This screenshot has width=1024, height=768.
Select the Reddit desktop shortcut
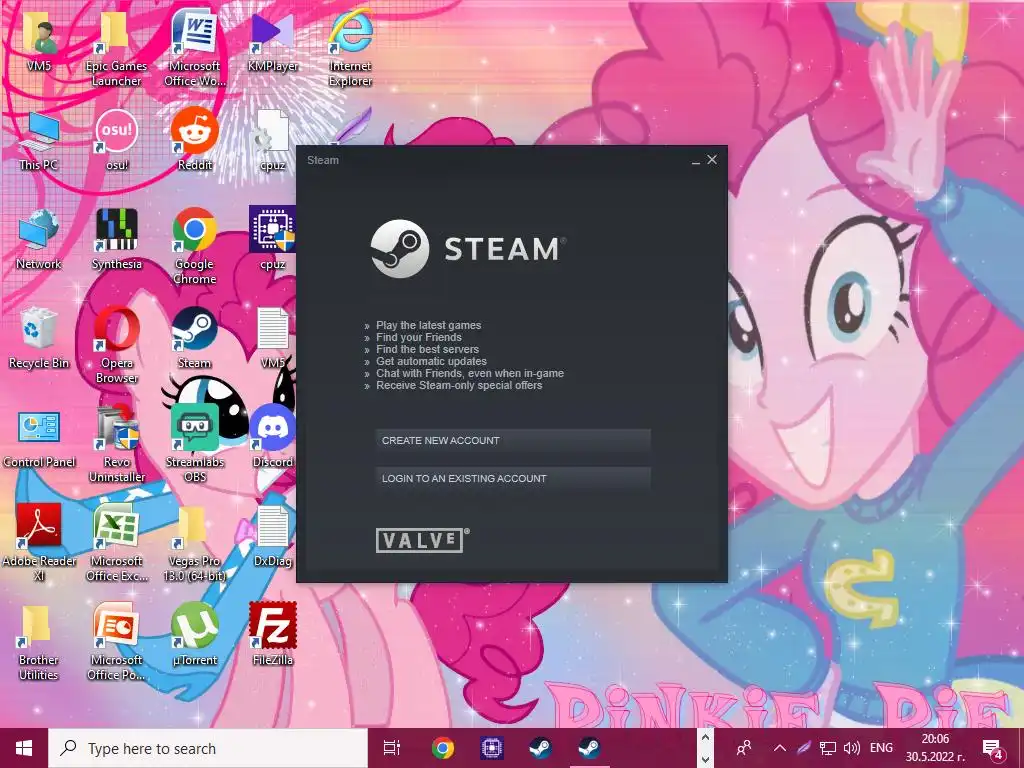pos(195,140)
